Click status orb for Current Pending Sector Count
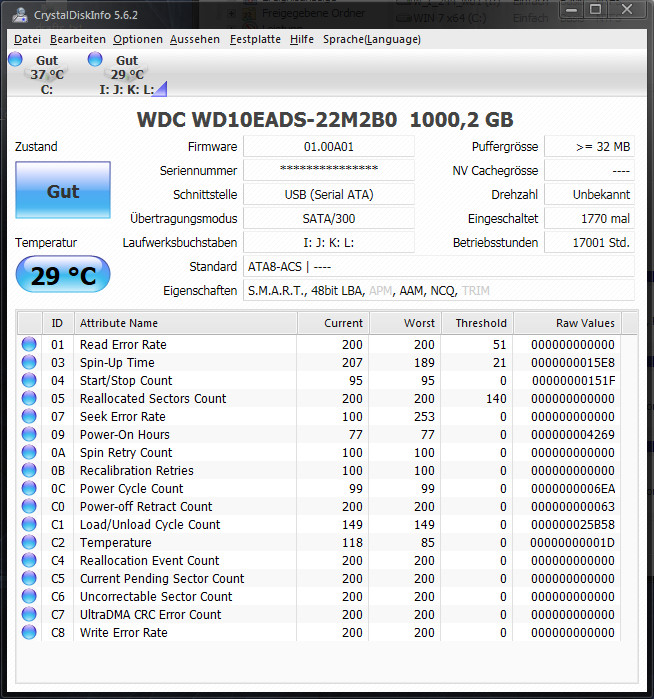This screenshot has height=699, width=654. pyautogui.click(x=29, y=578)
